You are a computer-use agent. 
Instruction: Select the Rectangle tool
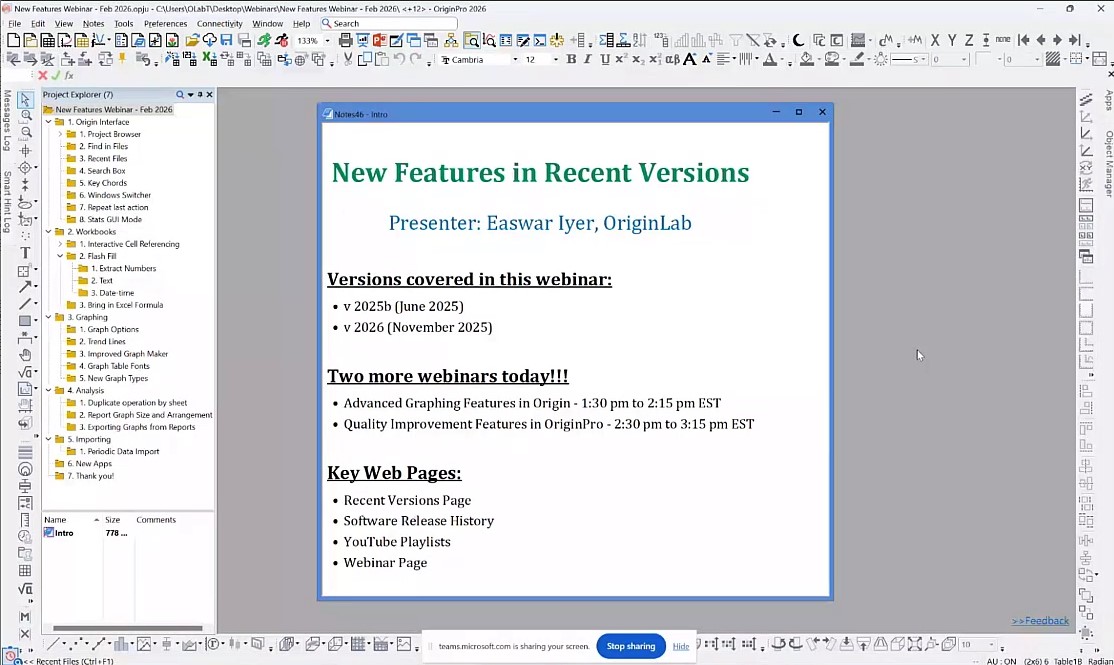[x=25, y=321]
